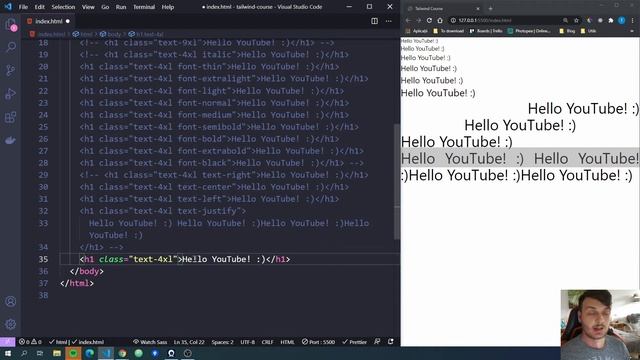Image resolution: width=640 pixels, height=360 pixels.
Task: Open the Edit menu
Action: tap(40, 7)
